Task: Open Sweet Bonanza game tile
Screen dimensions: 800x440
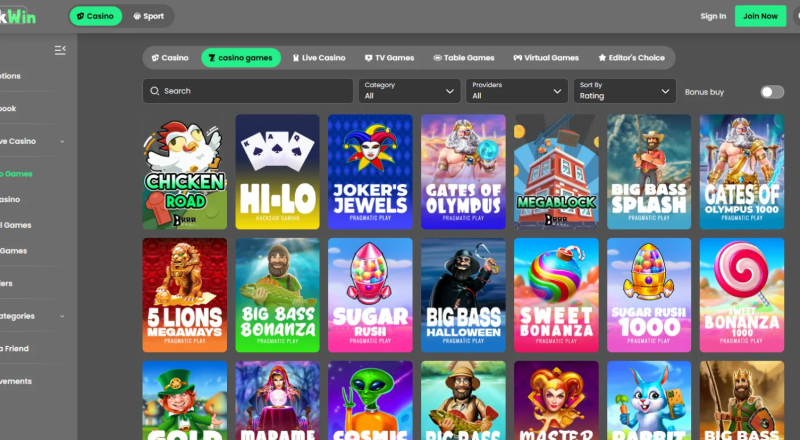Action: tap(556, 295)
